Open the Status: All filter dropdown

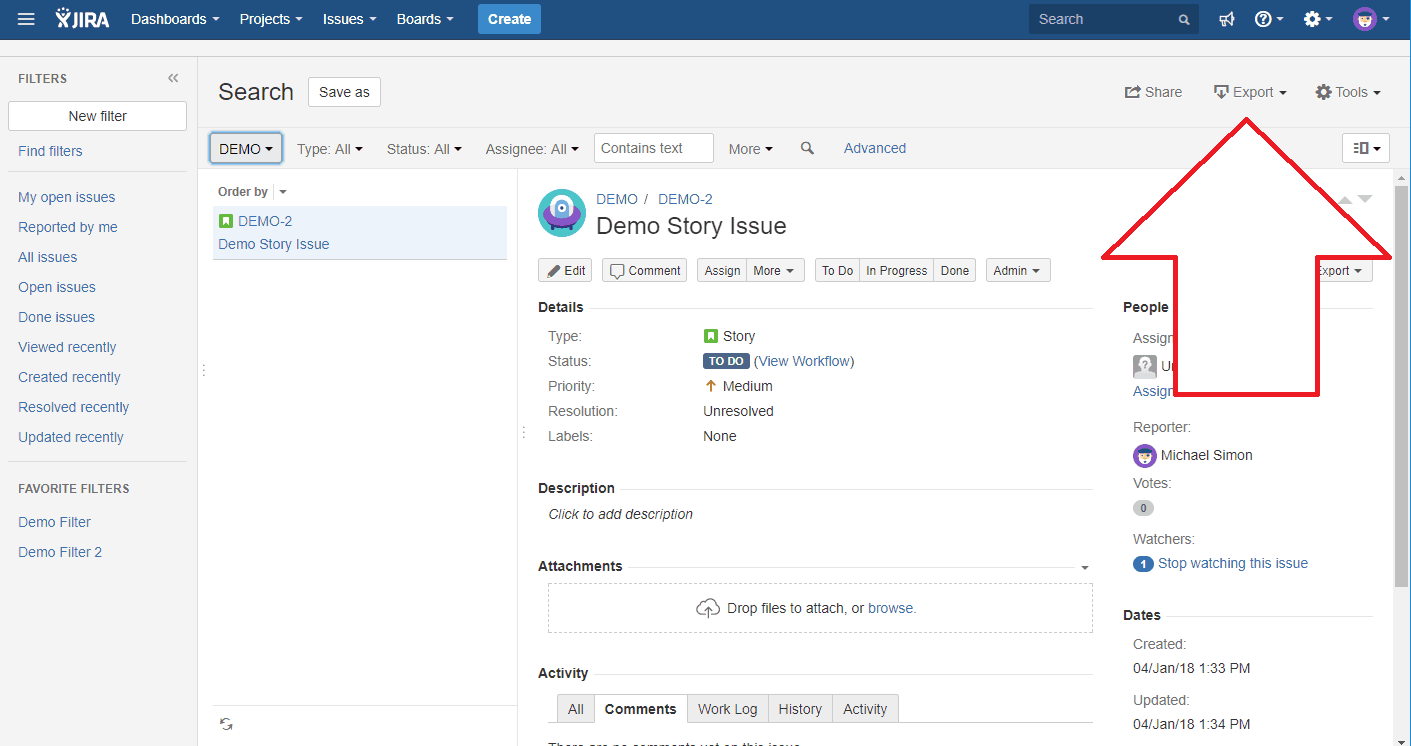[422, 148]
